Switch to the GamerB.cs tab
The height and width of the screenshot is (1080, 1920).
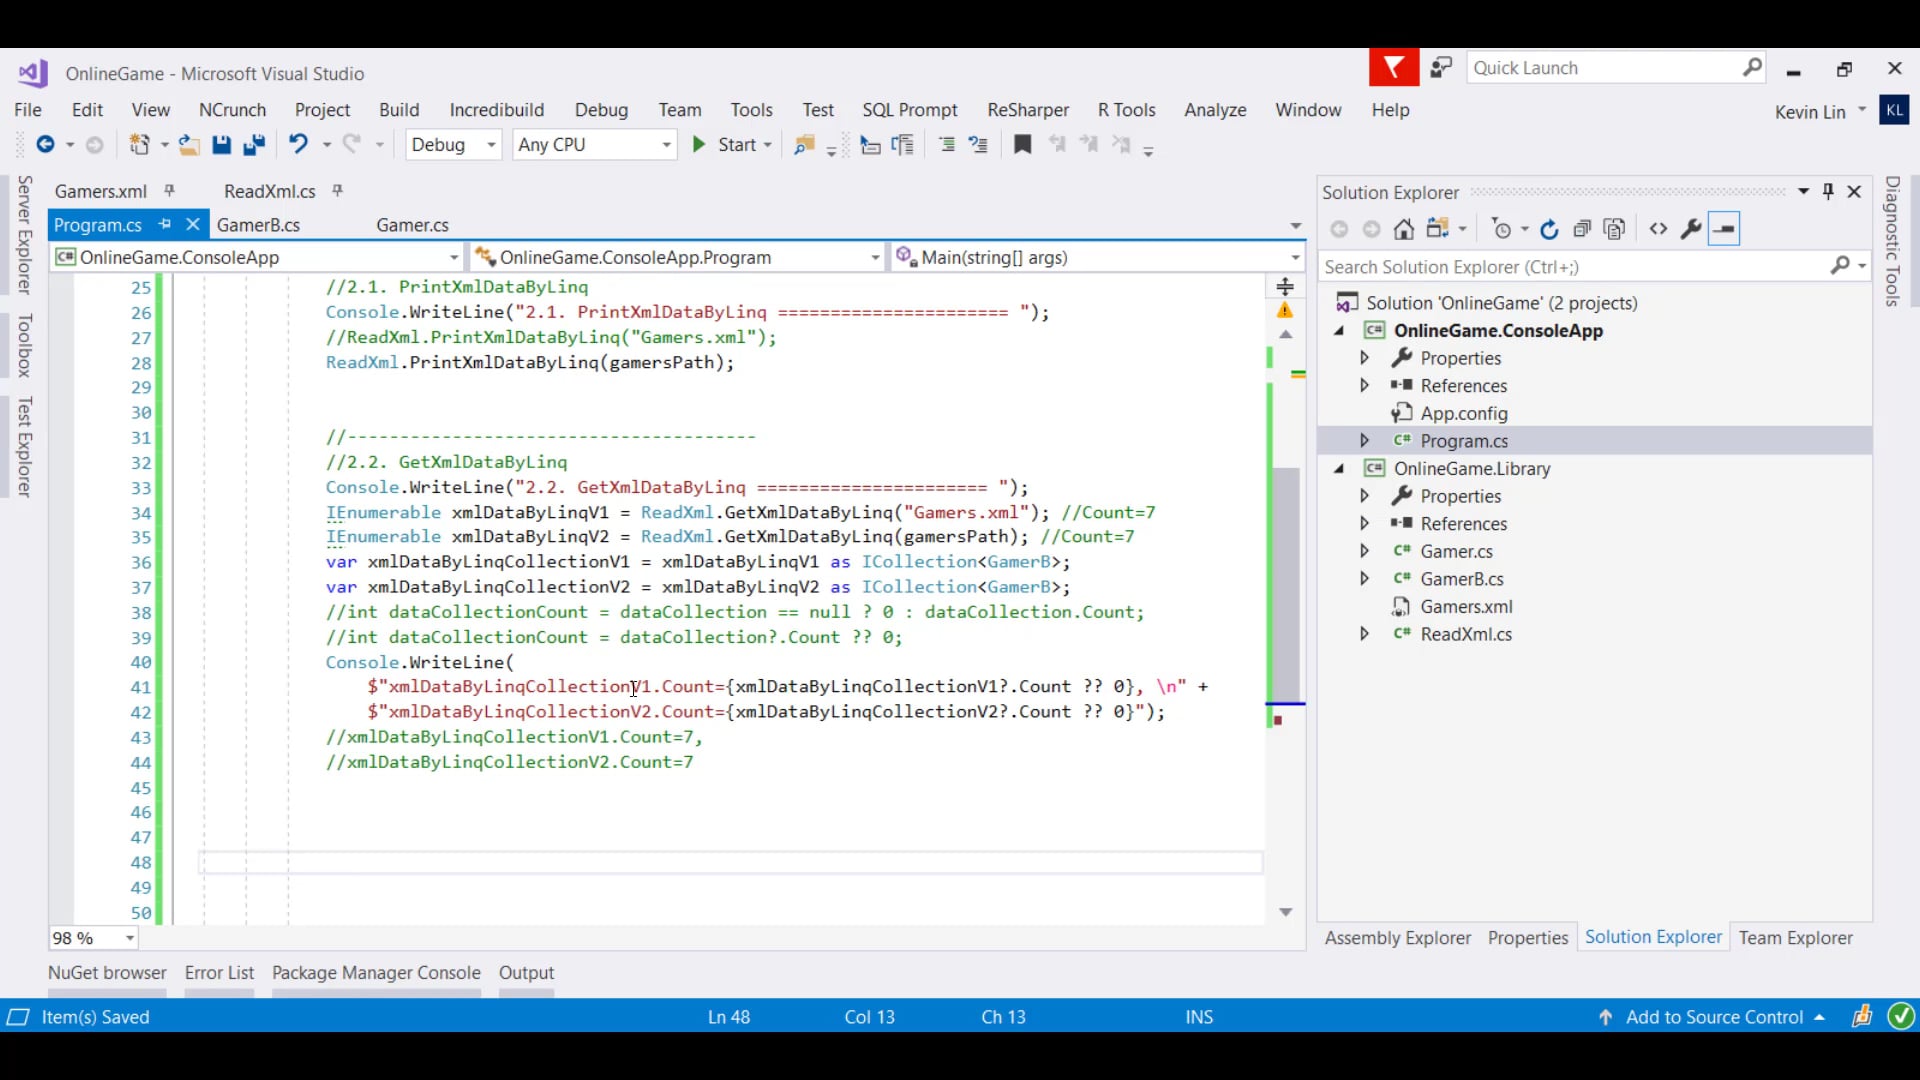pos(258,225)
